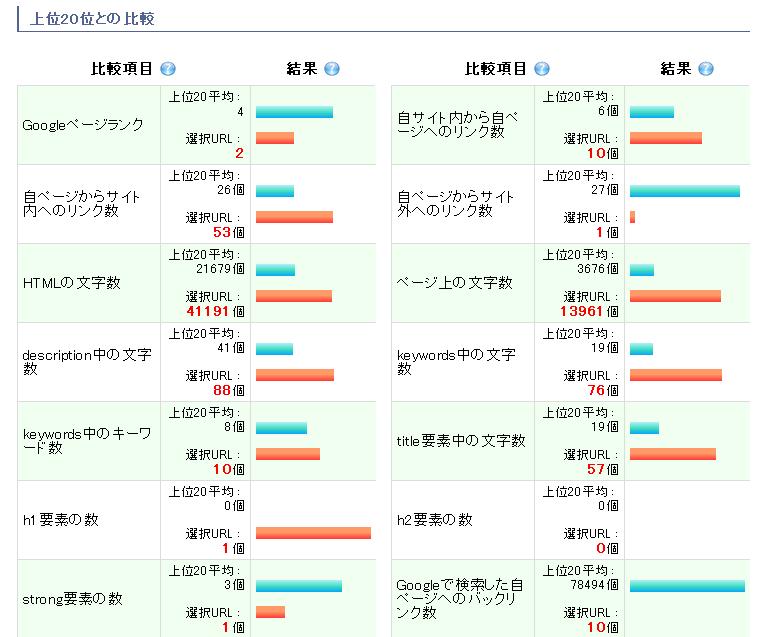Click the orange bar for title要素中の文字数
769x637 pixels.
(x=672, y=454)
